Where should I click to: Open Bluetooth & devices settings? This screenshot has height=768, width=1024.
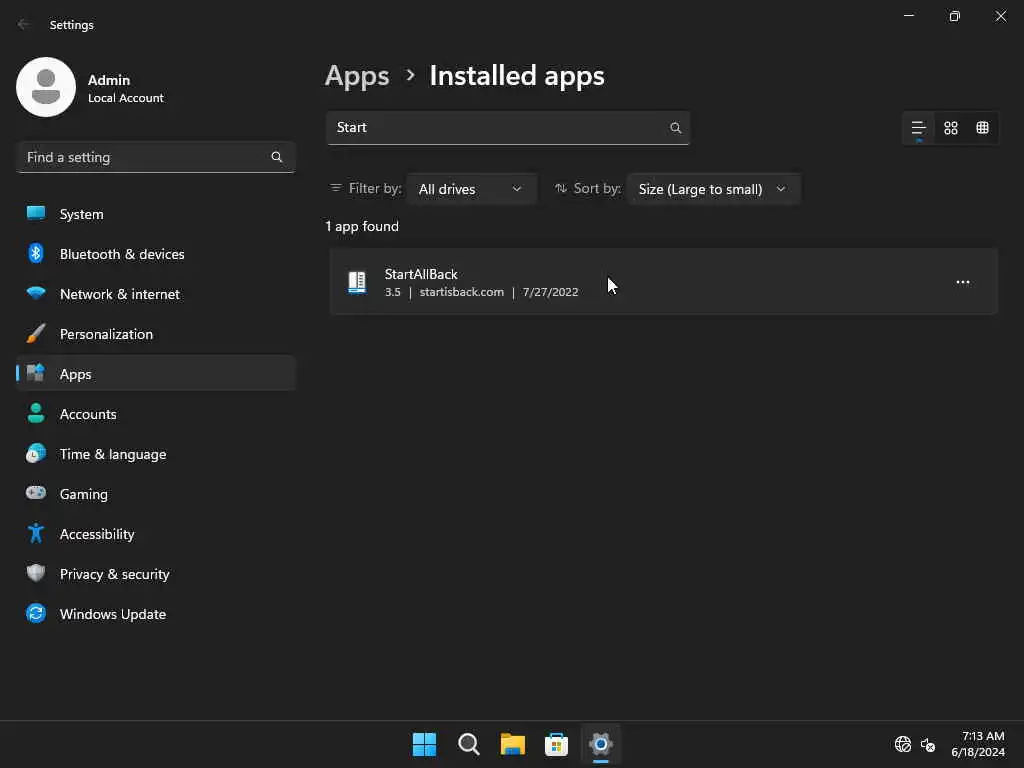(x=122, y=254)
